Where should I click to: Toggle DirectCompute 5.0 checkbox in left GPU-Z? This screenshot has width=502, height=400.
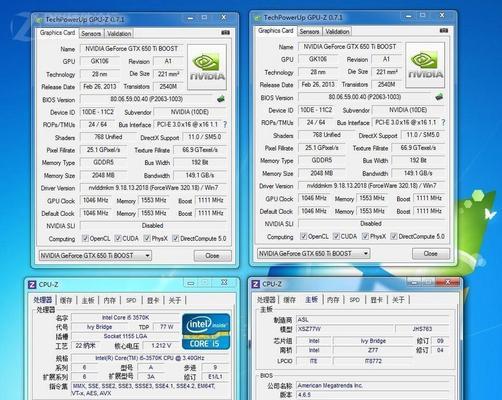point(176,238)
